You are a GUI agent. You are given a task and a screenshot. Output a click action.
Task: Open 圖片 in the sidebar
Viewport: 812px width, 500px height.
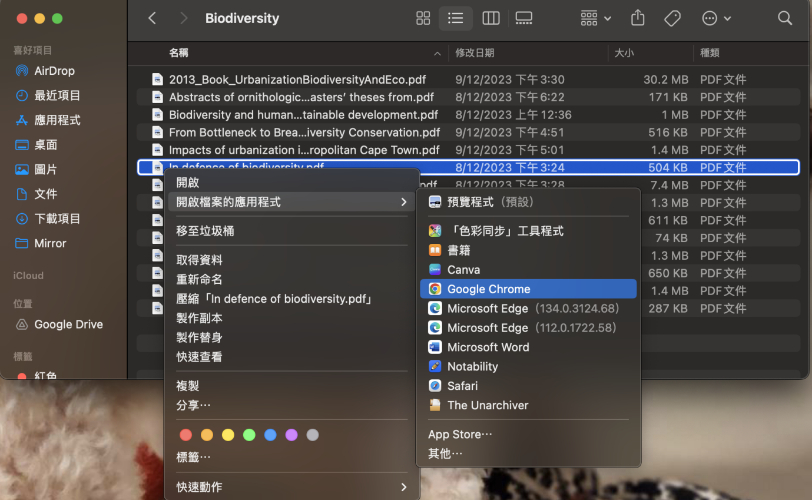[x=36, y=169]
